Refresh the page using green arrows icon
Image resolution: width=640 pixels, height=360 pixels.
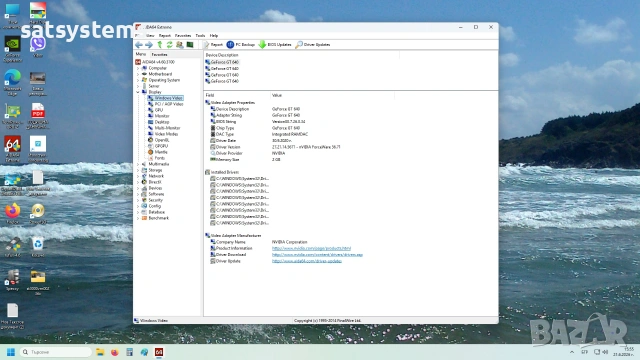pos(169,44)
